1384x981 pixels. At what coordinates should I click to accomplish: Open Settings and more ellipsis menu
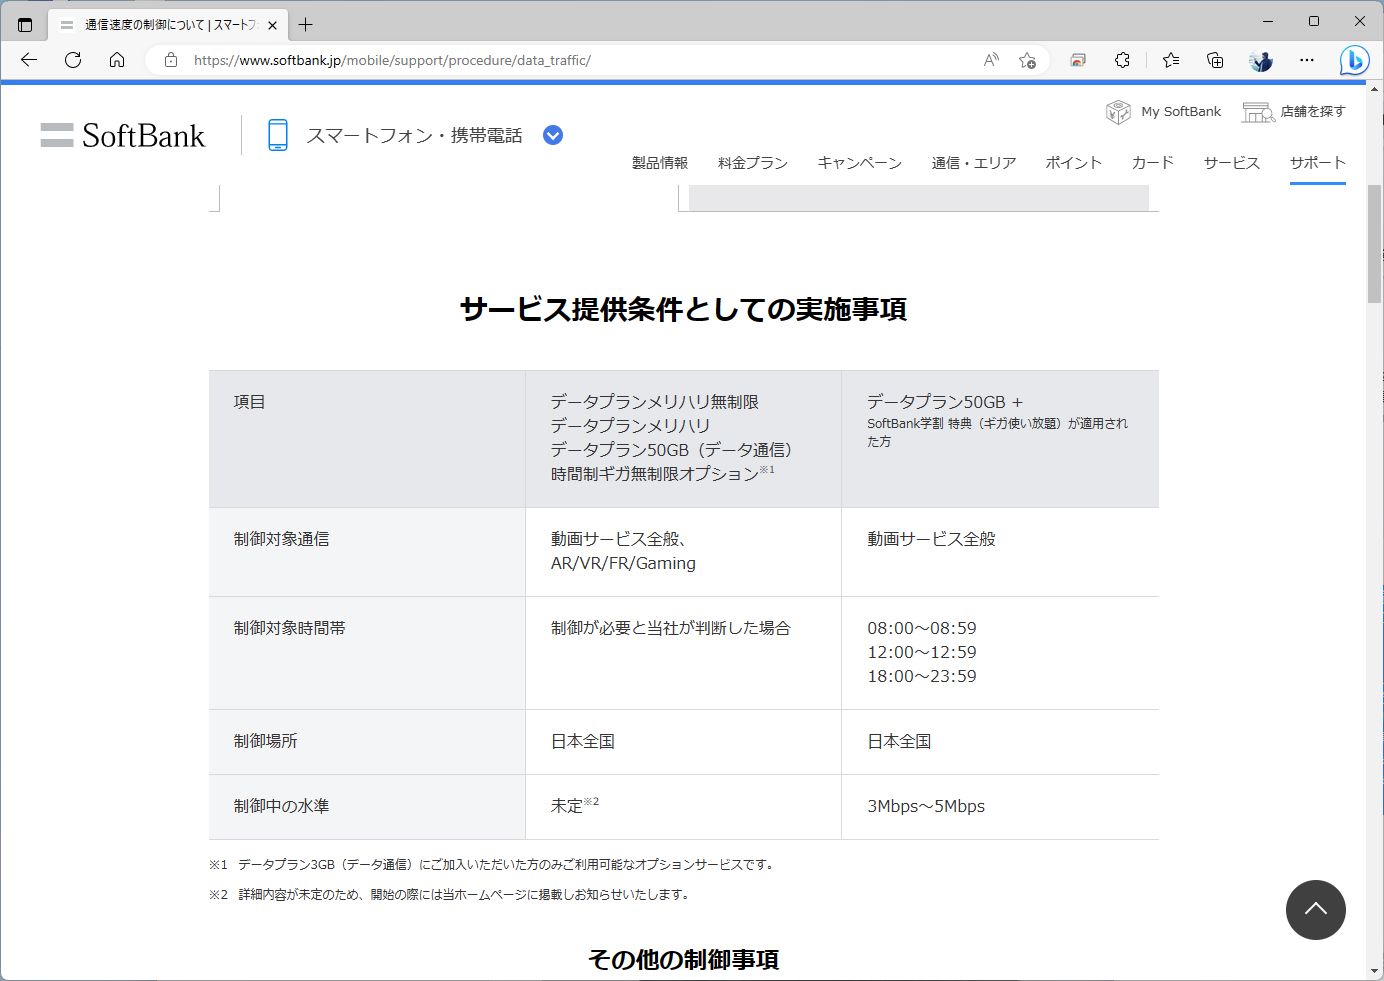click(1307, 60)
